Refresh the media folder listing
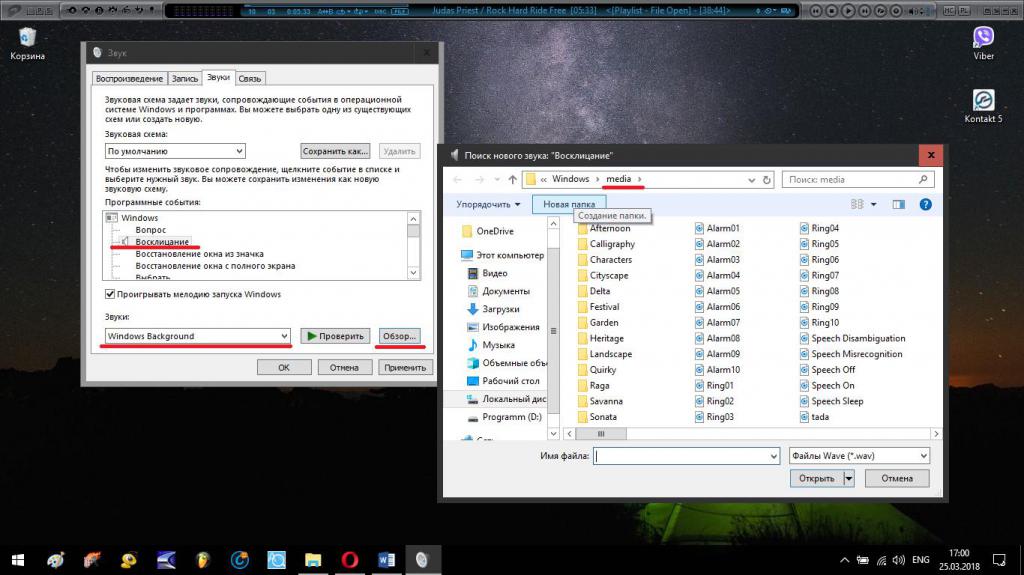Screen dimensions: 1024x575 pyautogui.click(x=767, y=180)
